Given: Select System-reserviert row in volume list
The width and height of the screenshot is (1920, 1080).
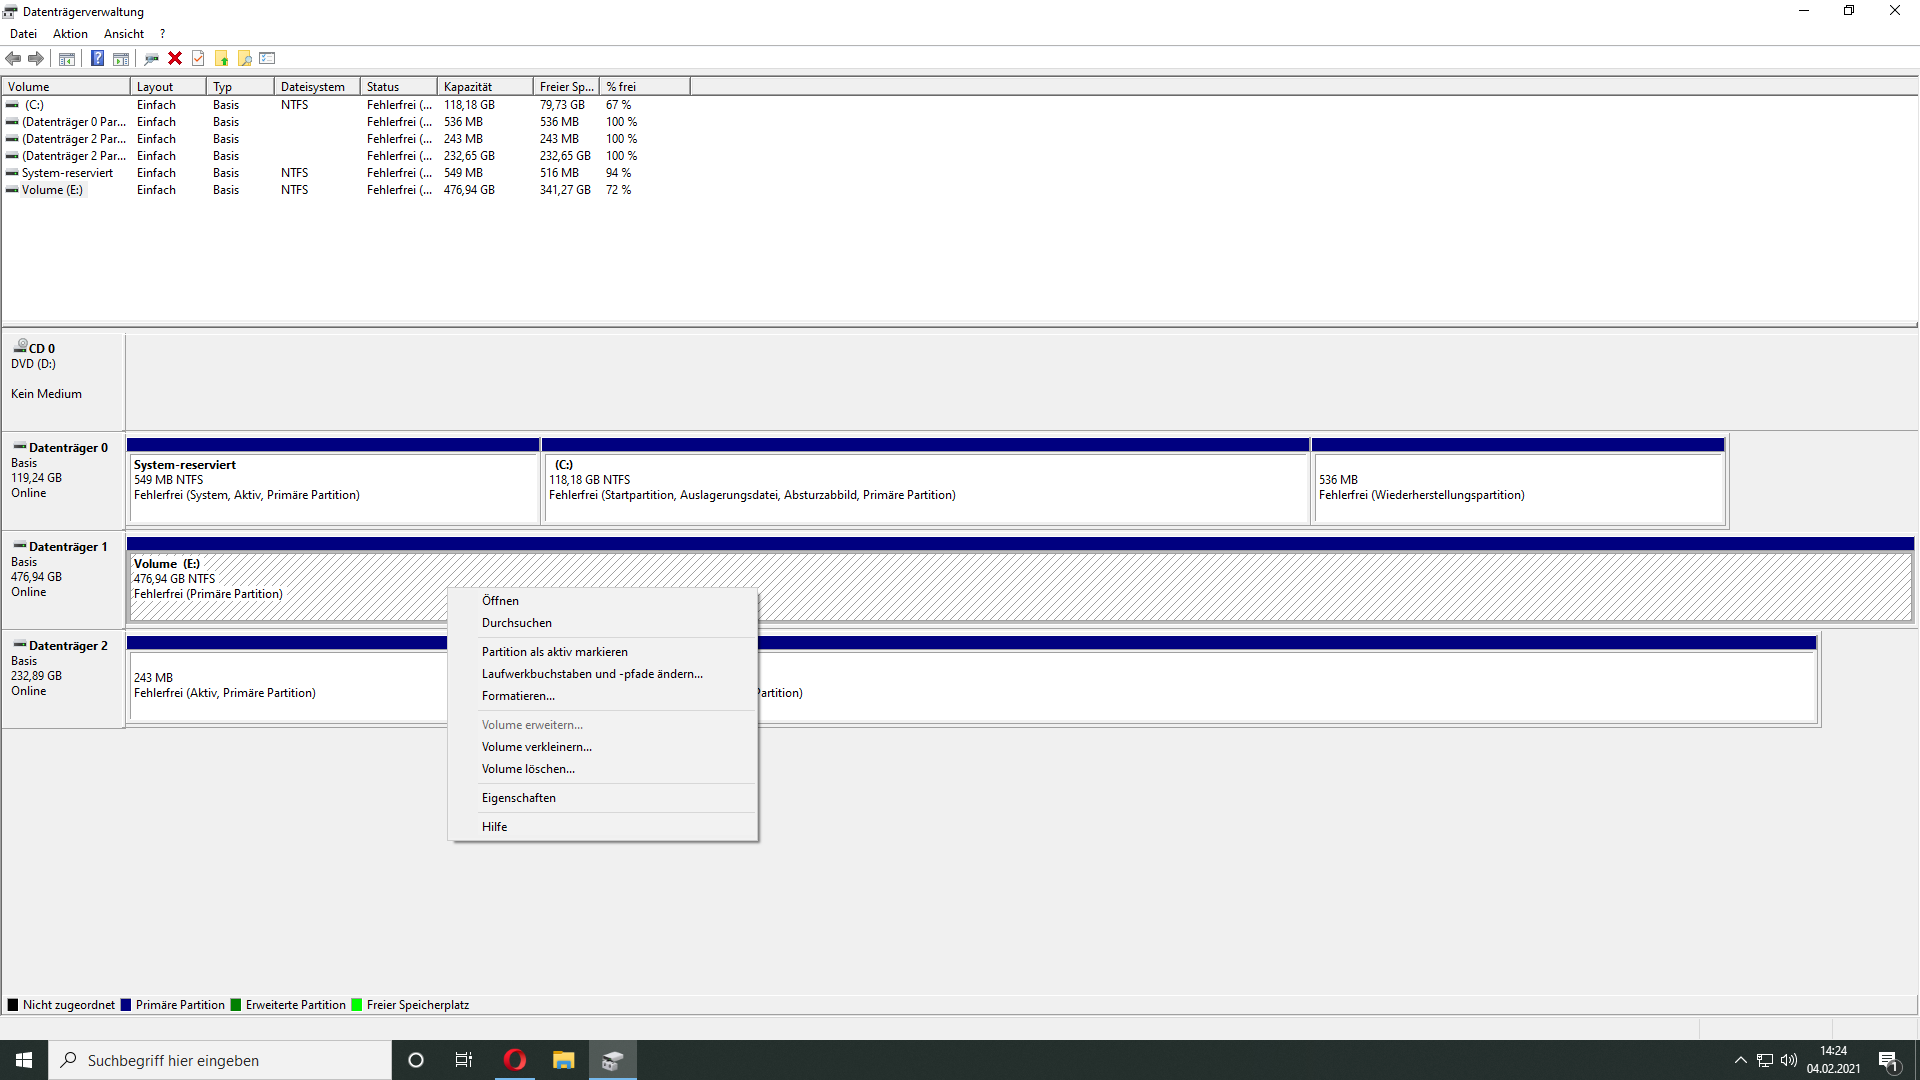Looking at the screenshot, I should 68,173.
